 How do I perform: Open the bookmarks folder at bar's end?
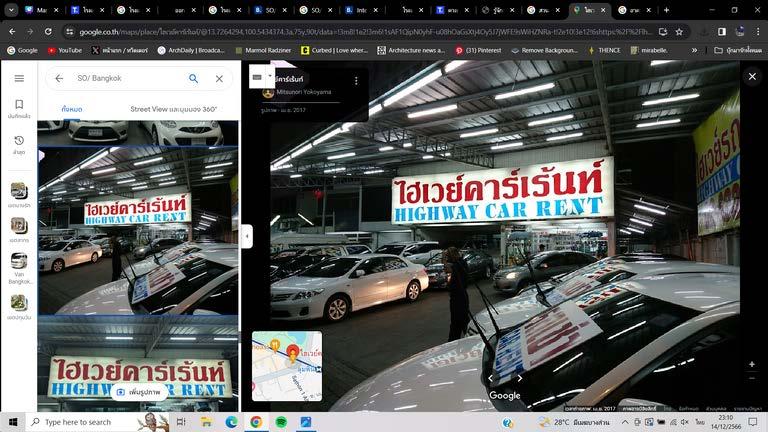738,50
